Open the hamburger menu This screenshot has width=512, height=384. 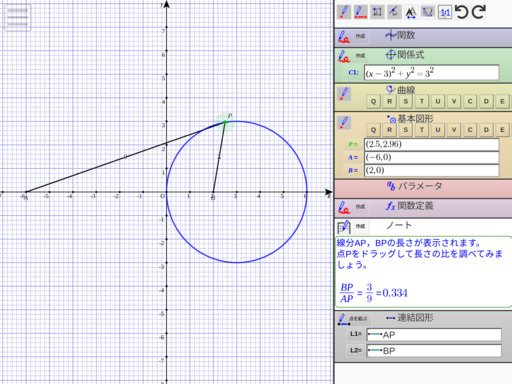(18, 18)
